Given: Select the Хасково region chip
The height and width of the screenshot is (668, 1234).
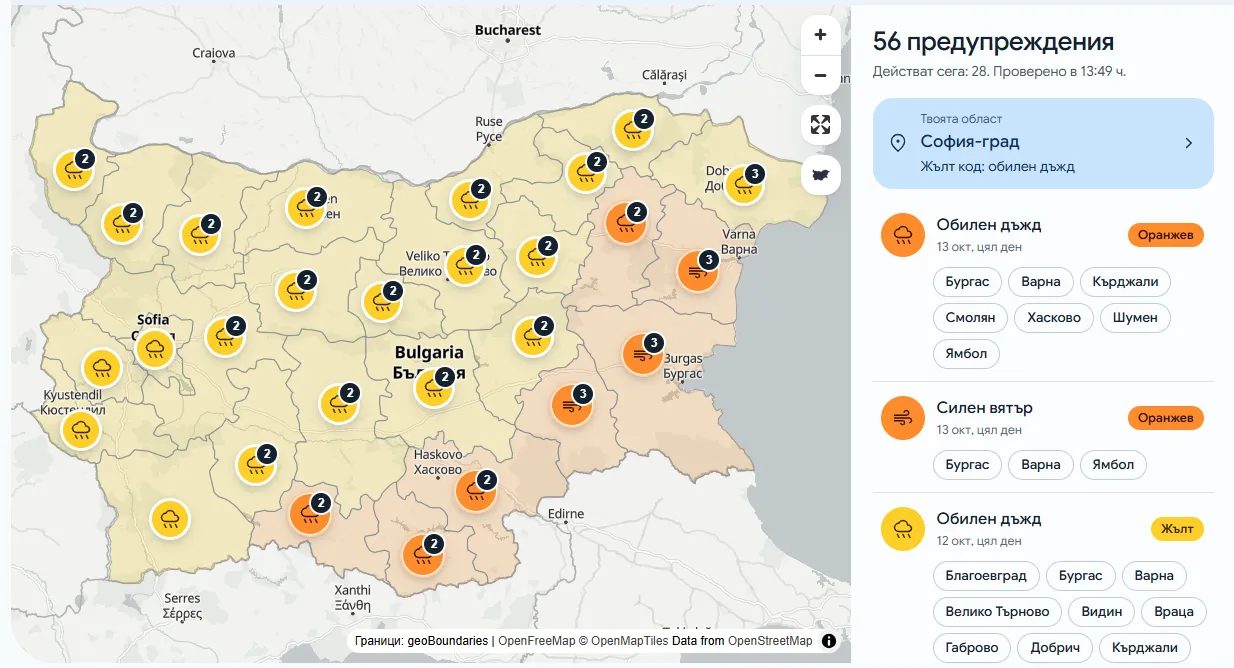Looking at the screenshot, I should tap(1054, 318).
